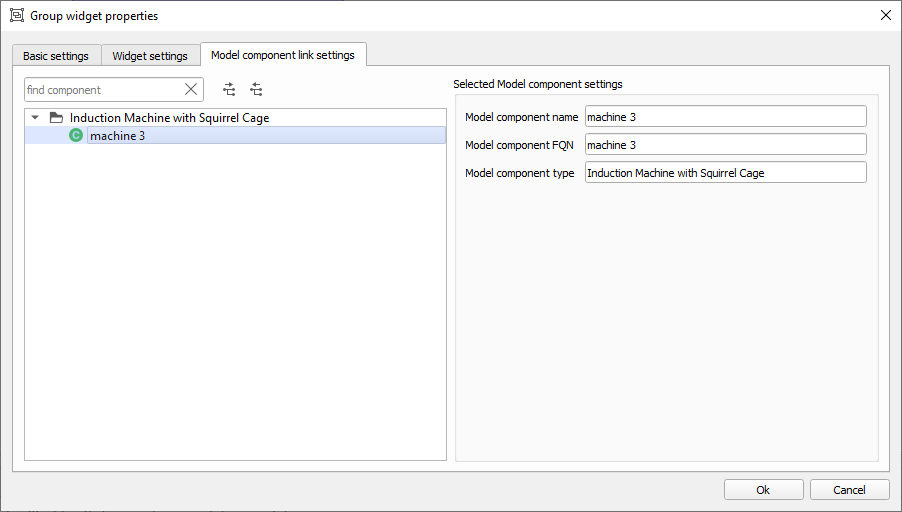This screenshot has height=512, width=902.
Task: Open the Widget settings tab
Action: click(150, 56)
